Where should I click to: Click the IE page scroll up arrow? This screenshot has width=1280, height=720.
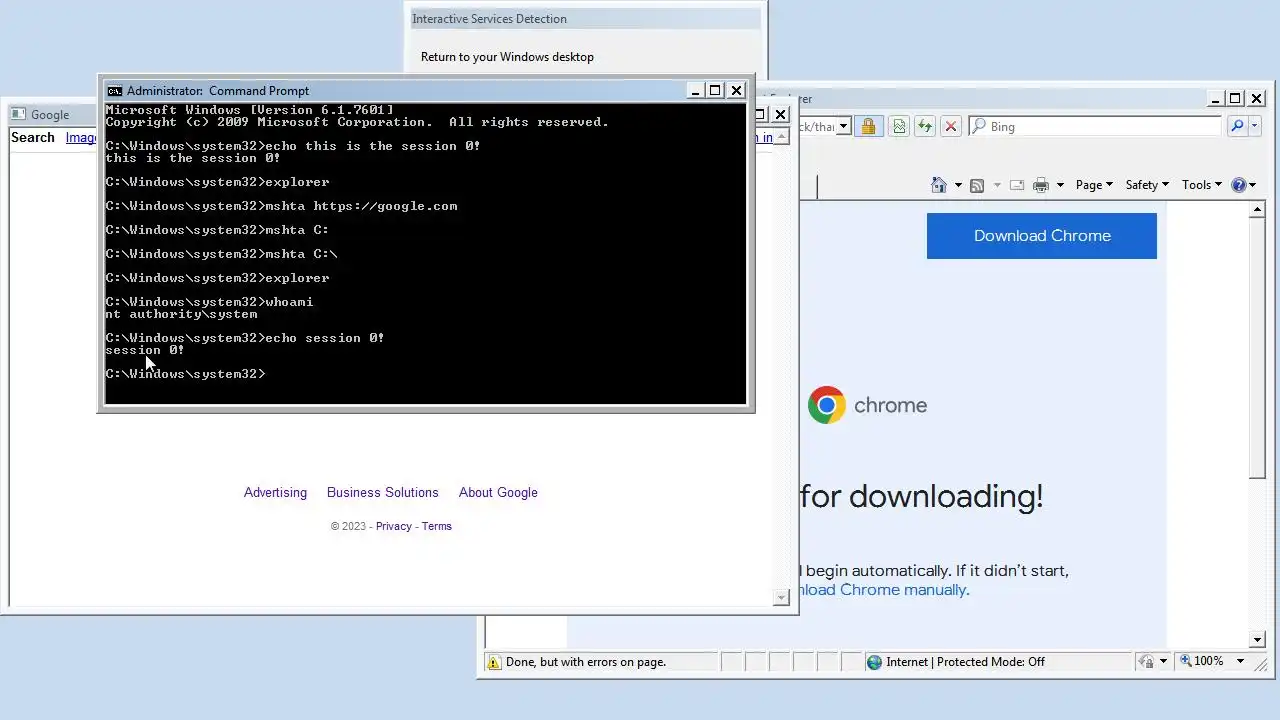pyautogui.click(x=1258, y=210)
